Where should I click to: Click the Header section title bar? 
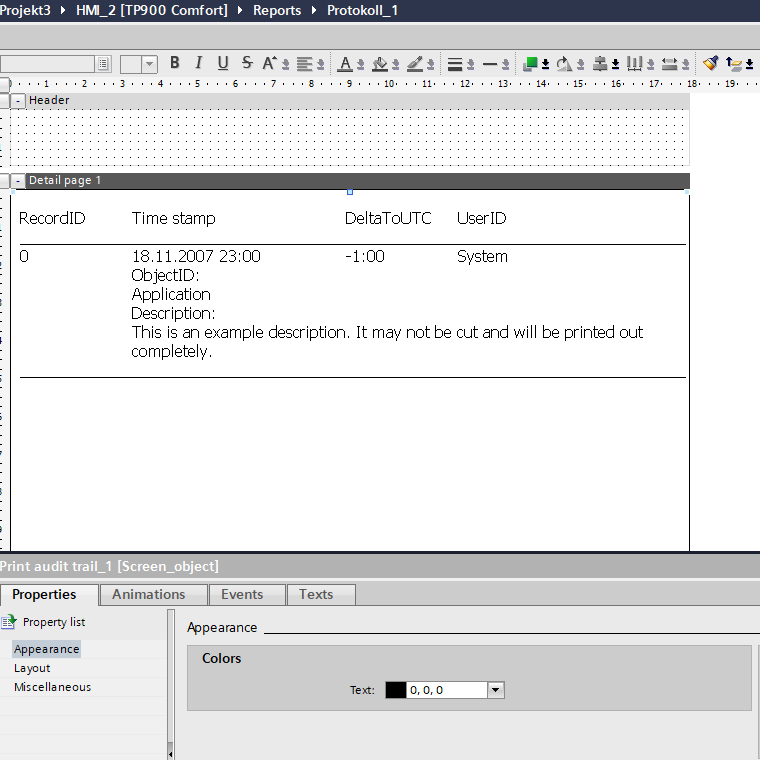(358, 101)
